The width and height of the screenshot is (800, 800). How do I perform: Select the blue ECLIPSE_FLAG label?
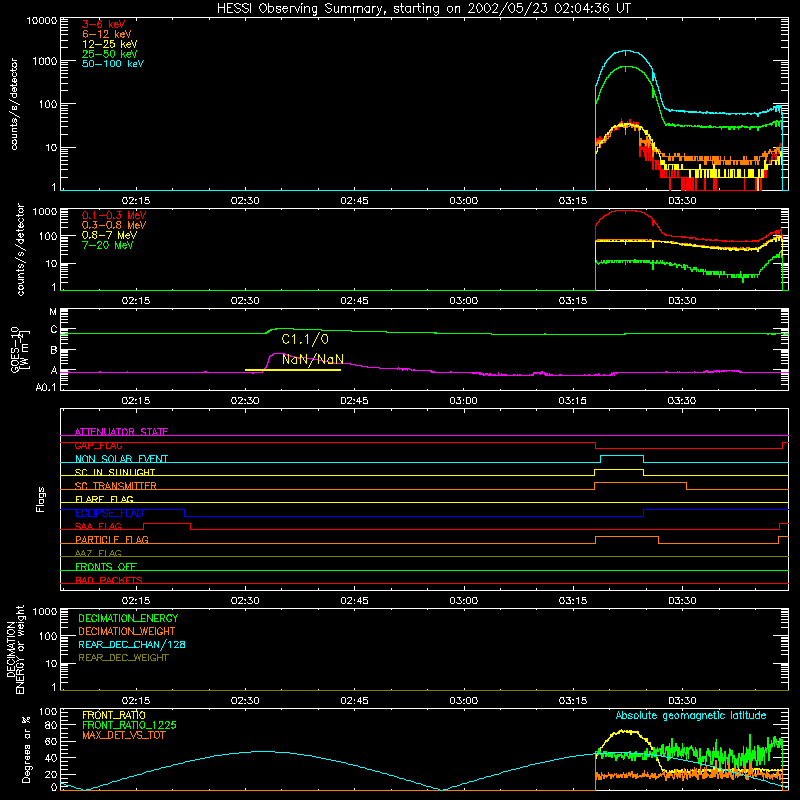tap(109, 513)
